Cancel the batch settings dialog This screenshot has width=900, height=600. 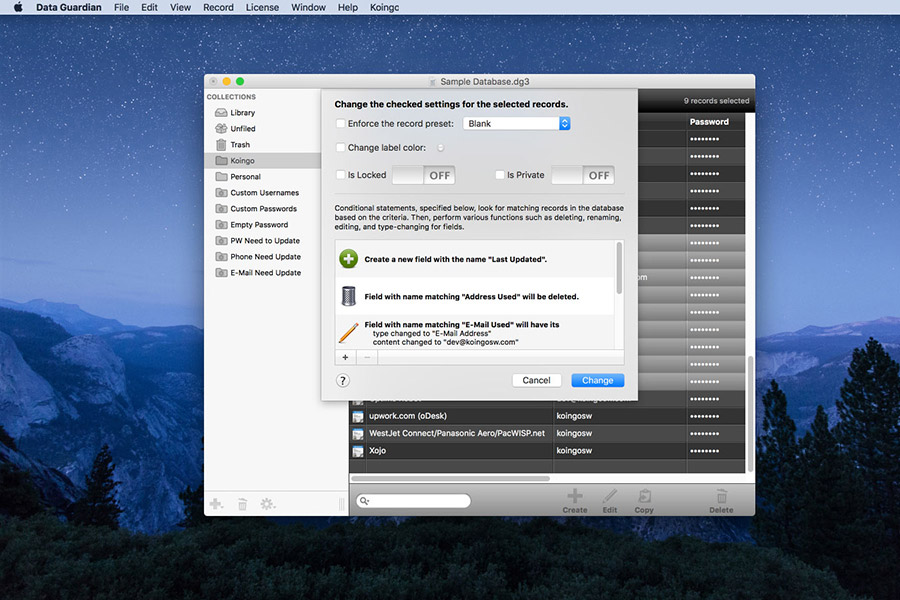point(536,380)
